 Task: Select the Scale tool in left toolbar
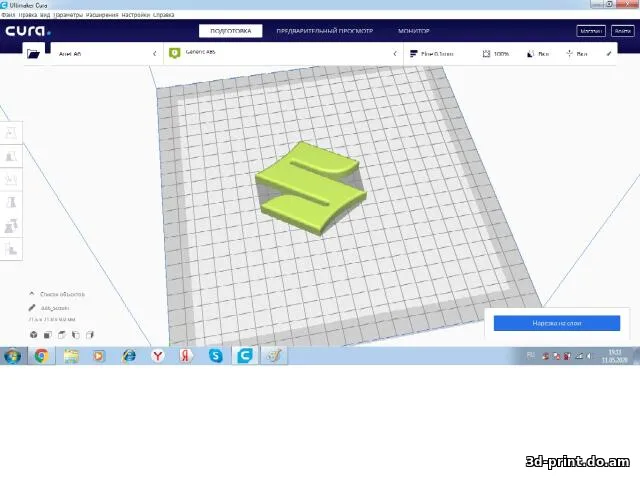point(11,156)
